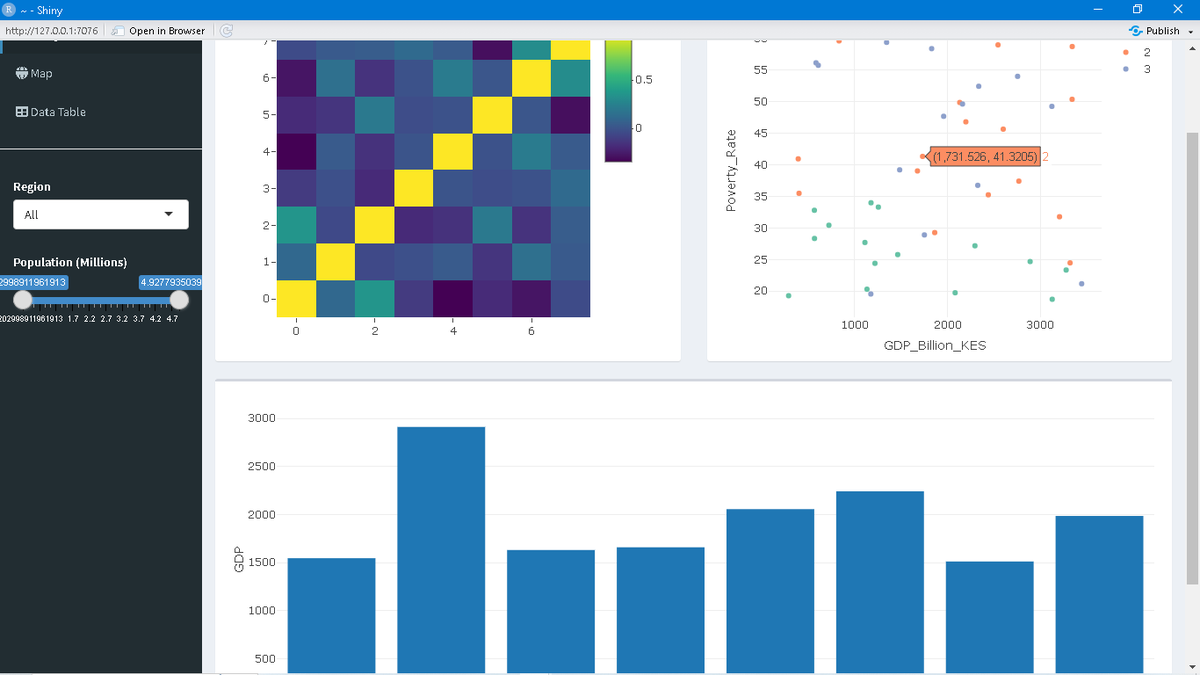Click the Population (Millions) label
The image size is (1200, 675).
(x=70, y=262)
